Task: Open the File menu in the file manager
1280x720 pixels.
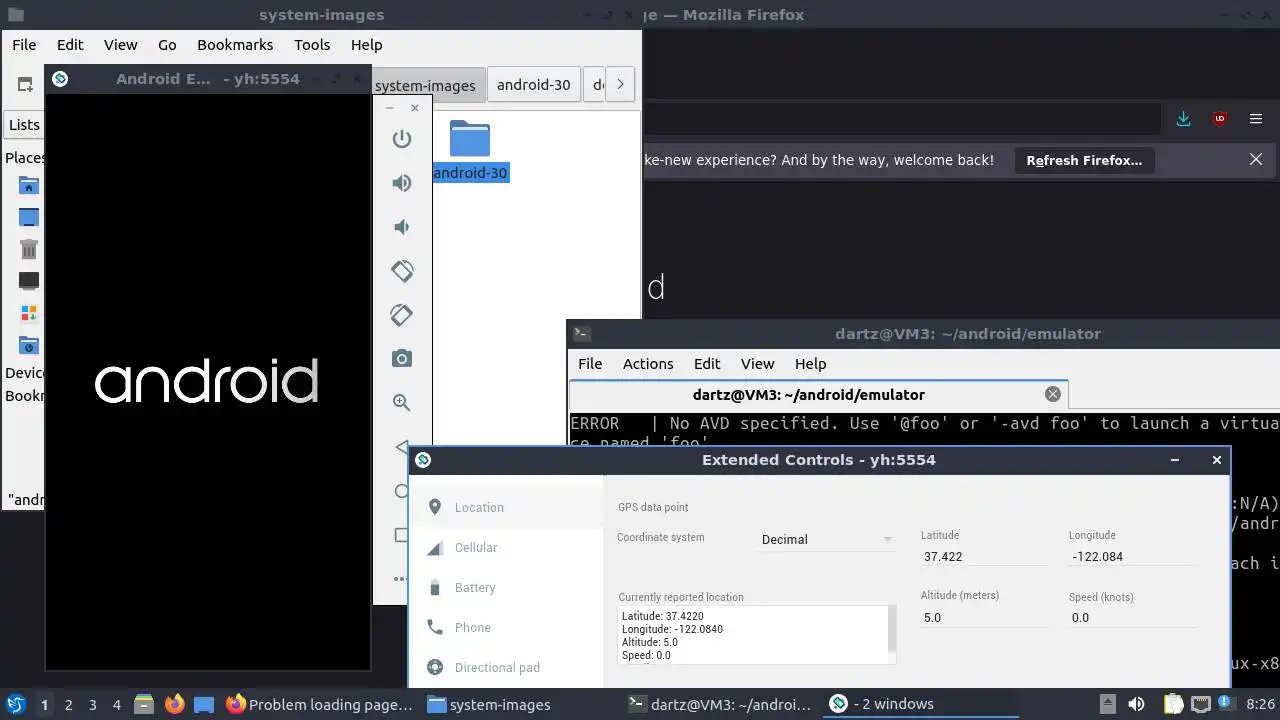Action: click(x=24, y=44)
